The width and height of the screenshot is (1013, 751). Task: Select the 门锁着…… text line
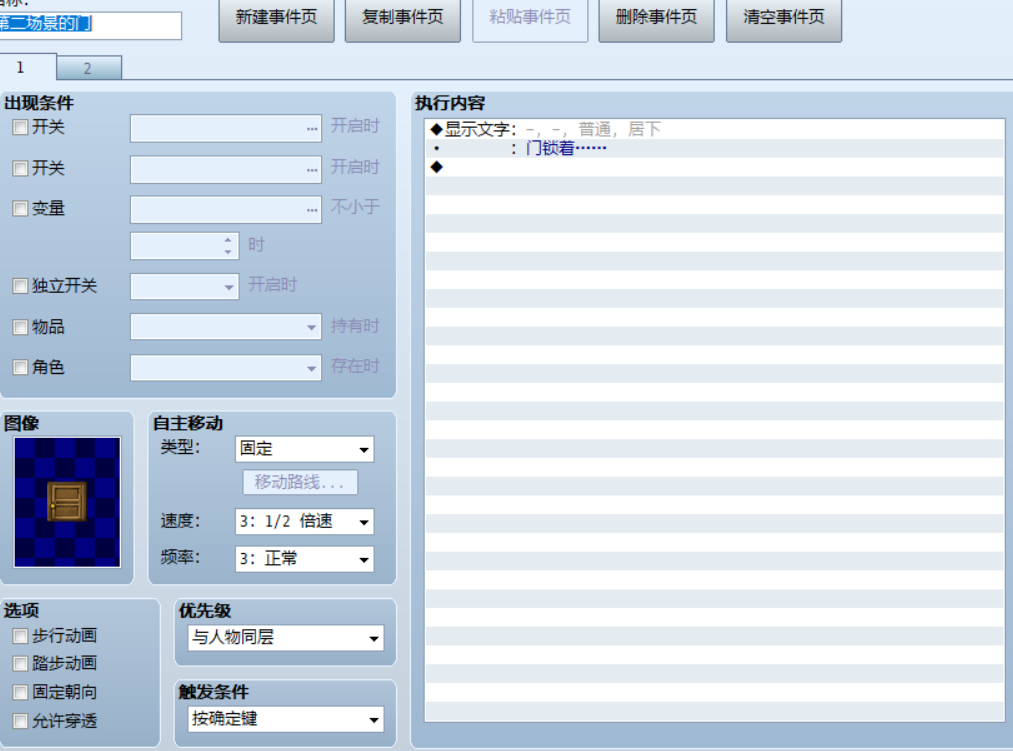tap(714, 148)
